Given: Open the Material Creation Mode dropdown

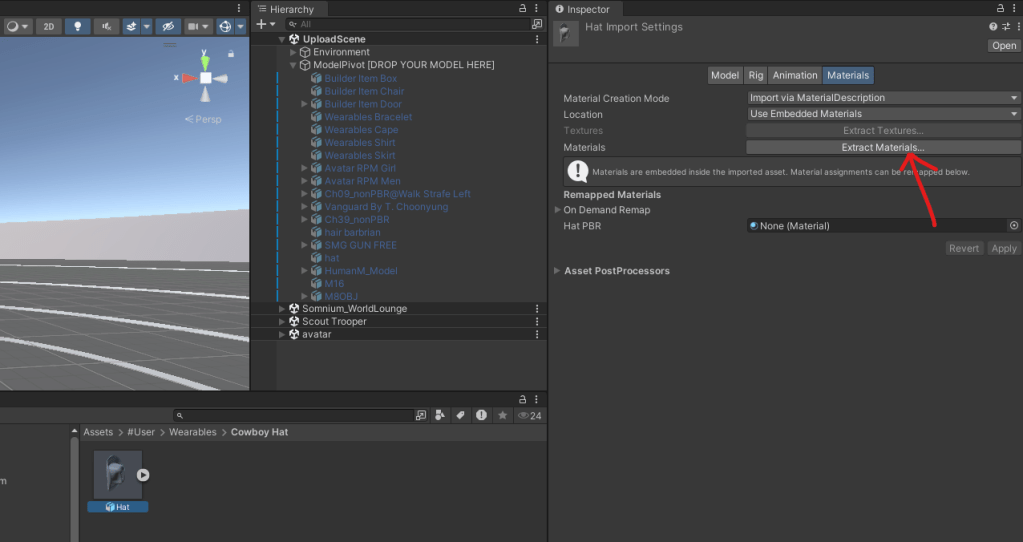Looking at the screenshot, I should (883, 98).
